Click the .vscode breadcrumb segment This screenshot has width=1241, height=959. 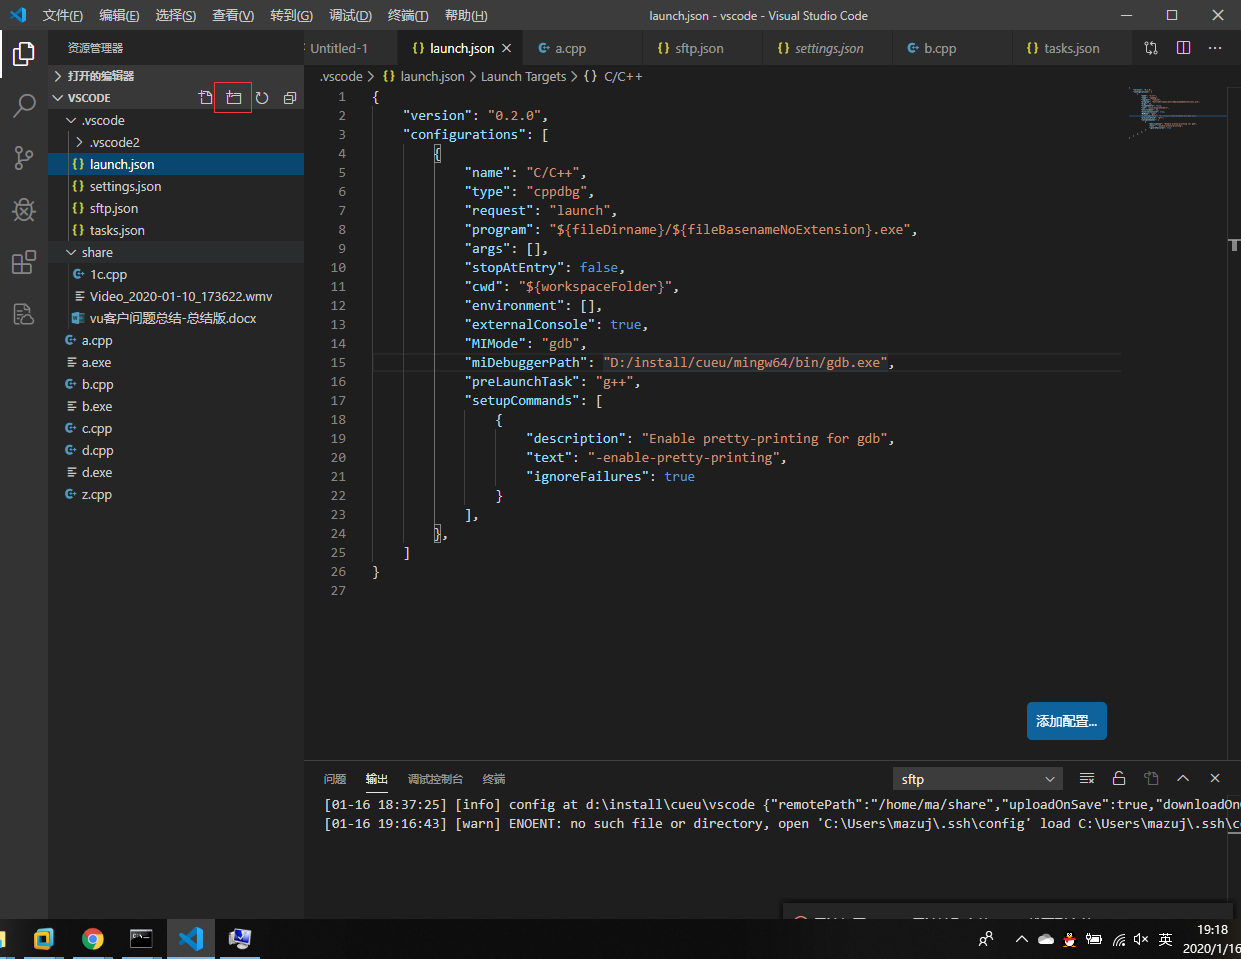341,76
